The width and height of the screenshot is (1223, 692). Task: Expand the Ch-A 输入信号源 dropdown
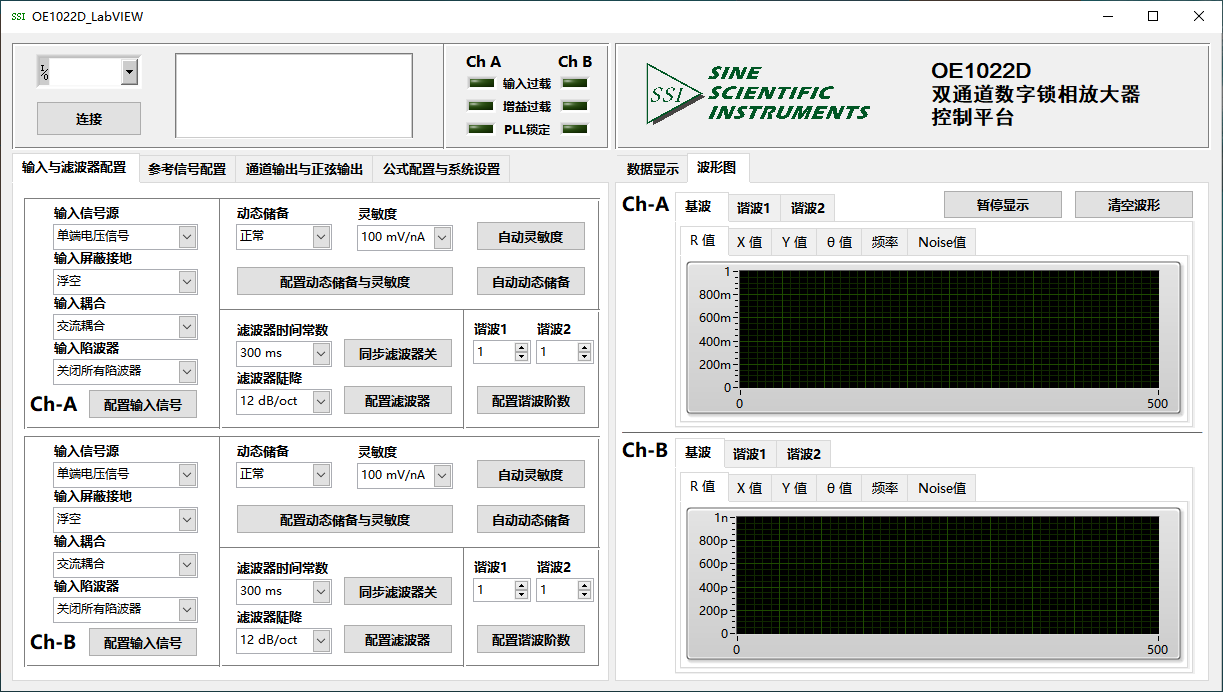(x=187, y=237)
